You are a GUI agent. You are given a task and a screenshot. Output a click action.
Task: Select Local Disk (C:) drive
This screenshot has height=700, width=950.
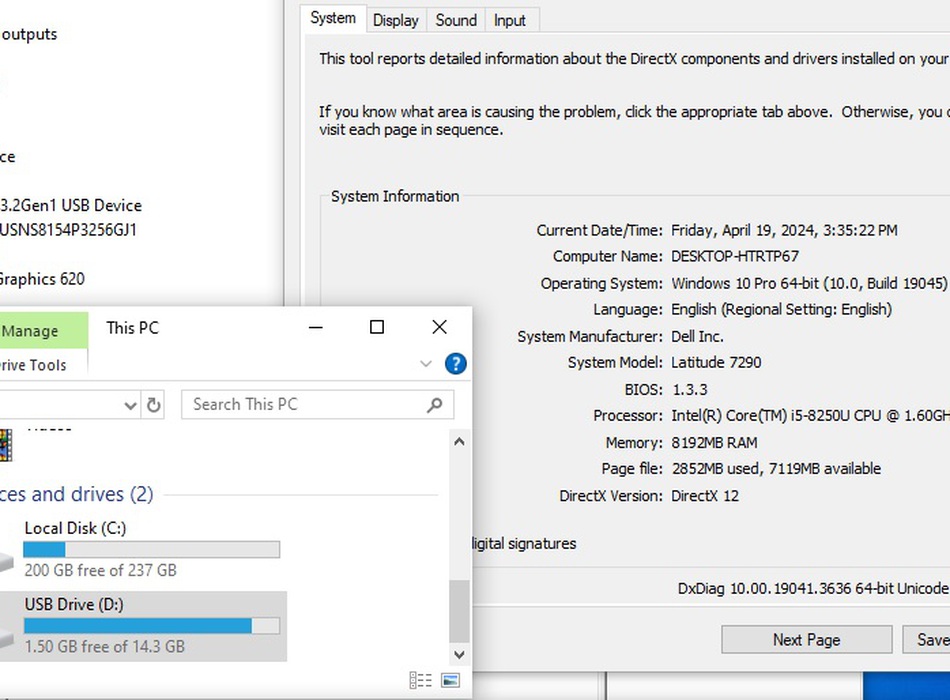click(x=140, y=548)
